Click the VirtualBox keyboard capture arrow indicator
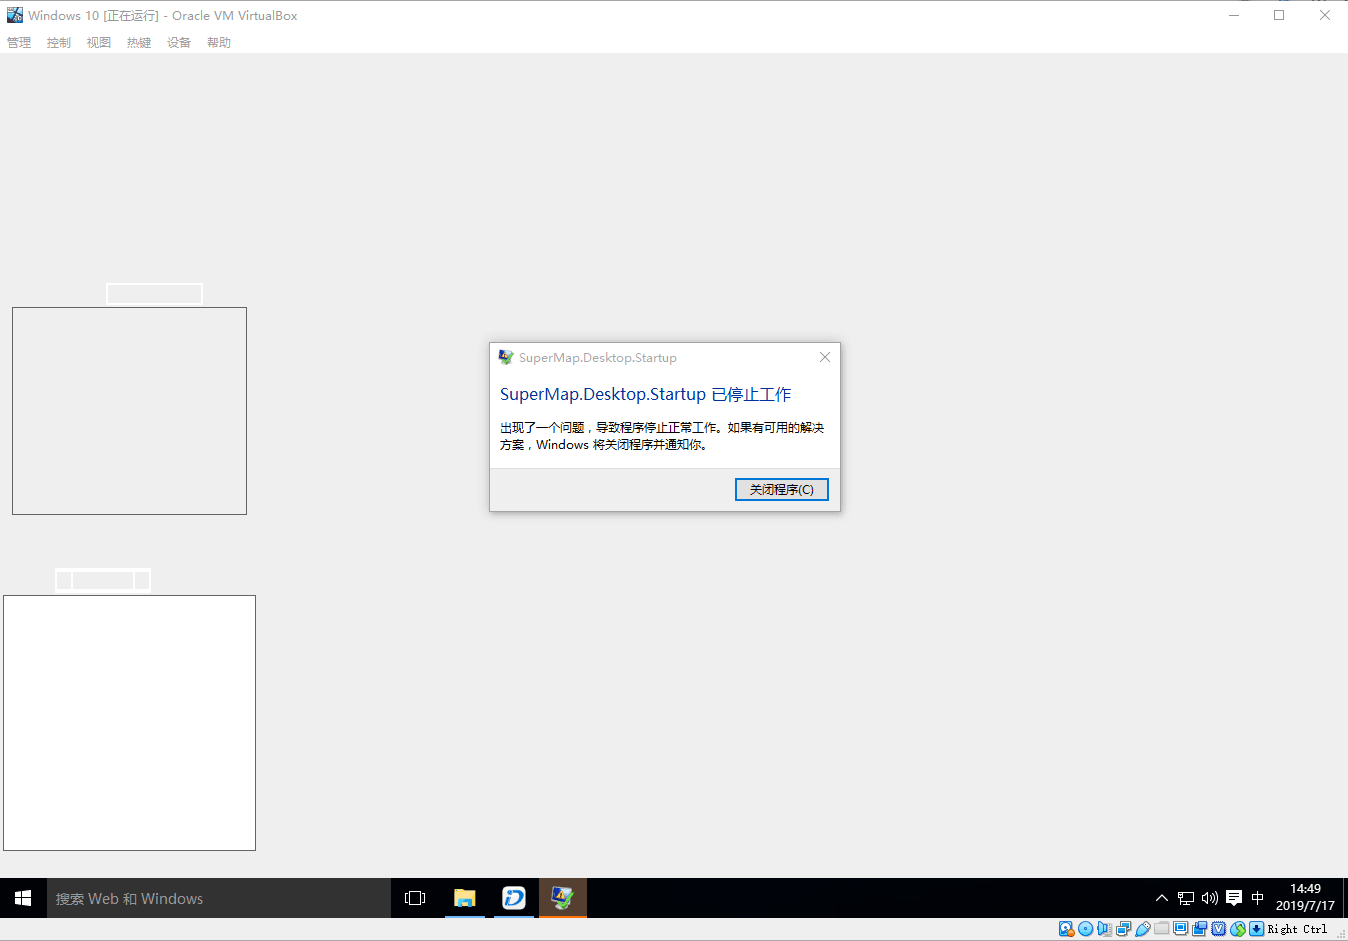This screenshot has width=1348, height=941. (1256, 929)
